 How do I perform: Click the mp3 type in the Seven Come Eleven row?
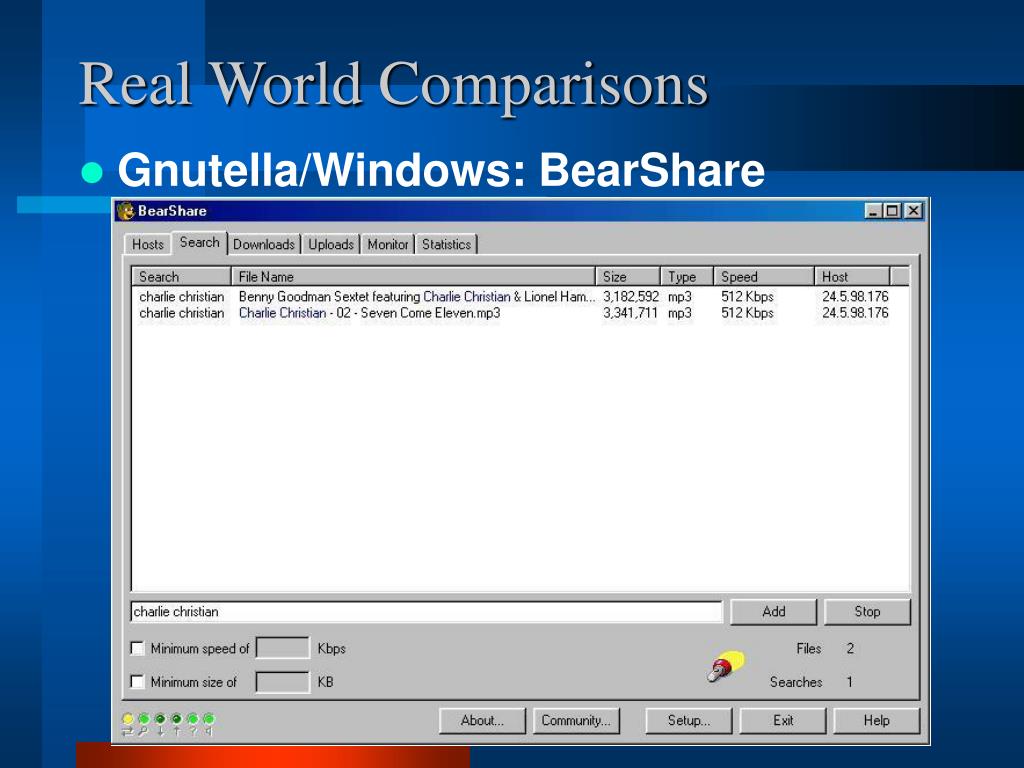(680, 313)
